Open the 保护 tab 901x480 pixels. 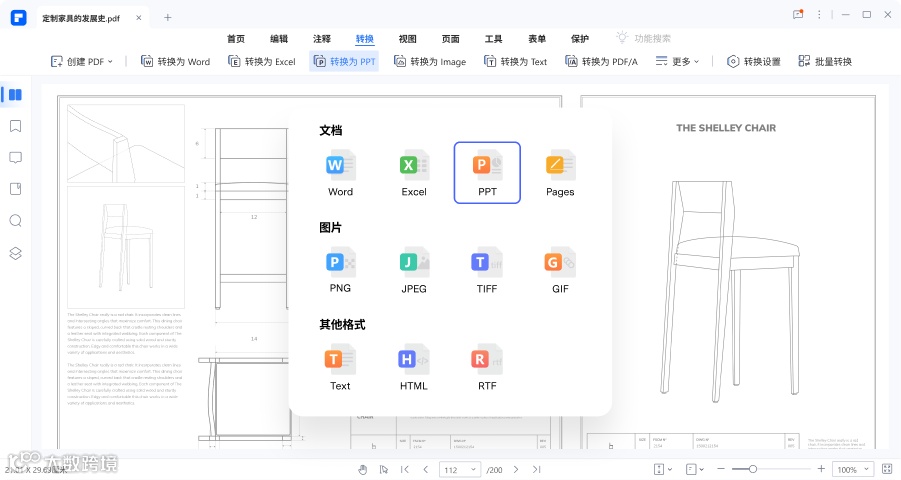(x=580, y=39)
